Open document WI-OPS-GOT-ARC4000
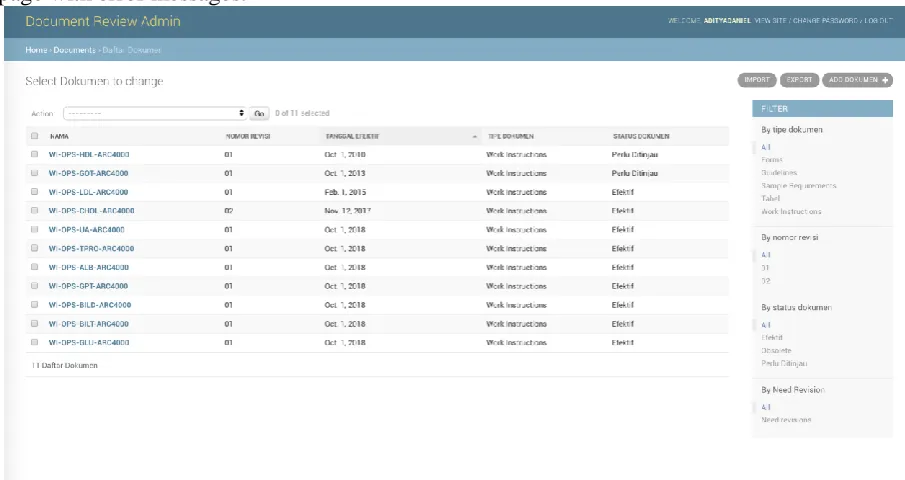905x480 pixels. [x=88, y=173]
